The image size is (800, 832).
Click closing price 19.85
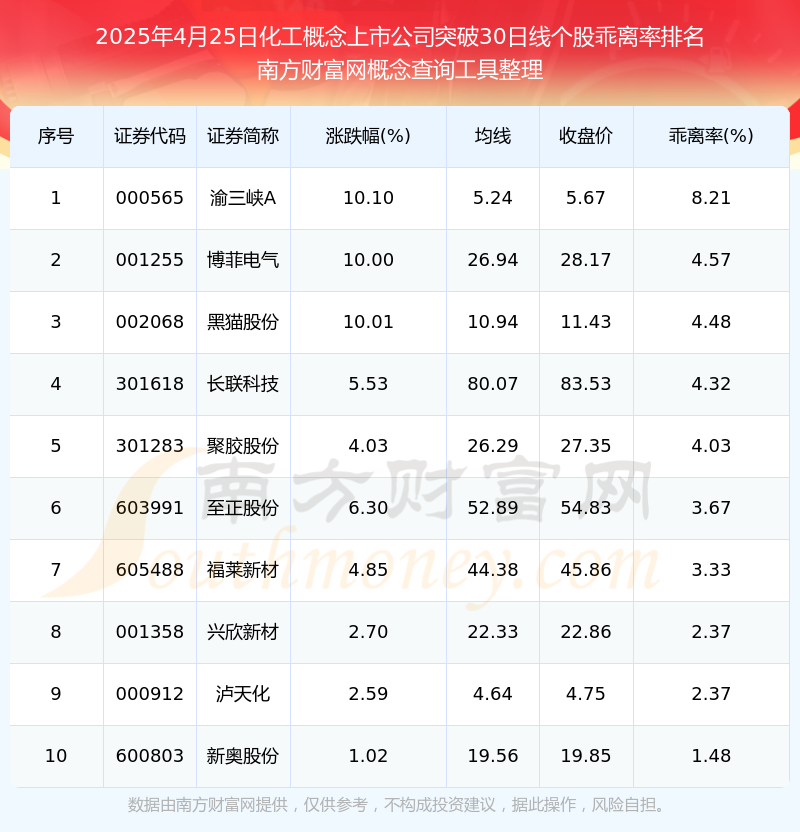coord(586,757)
